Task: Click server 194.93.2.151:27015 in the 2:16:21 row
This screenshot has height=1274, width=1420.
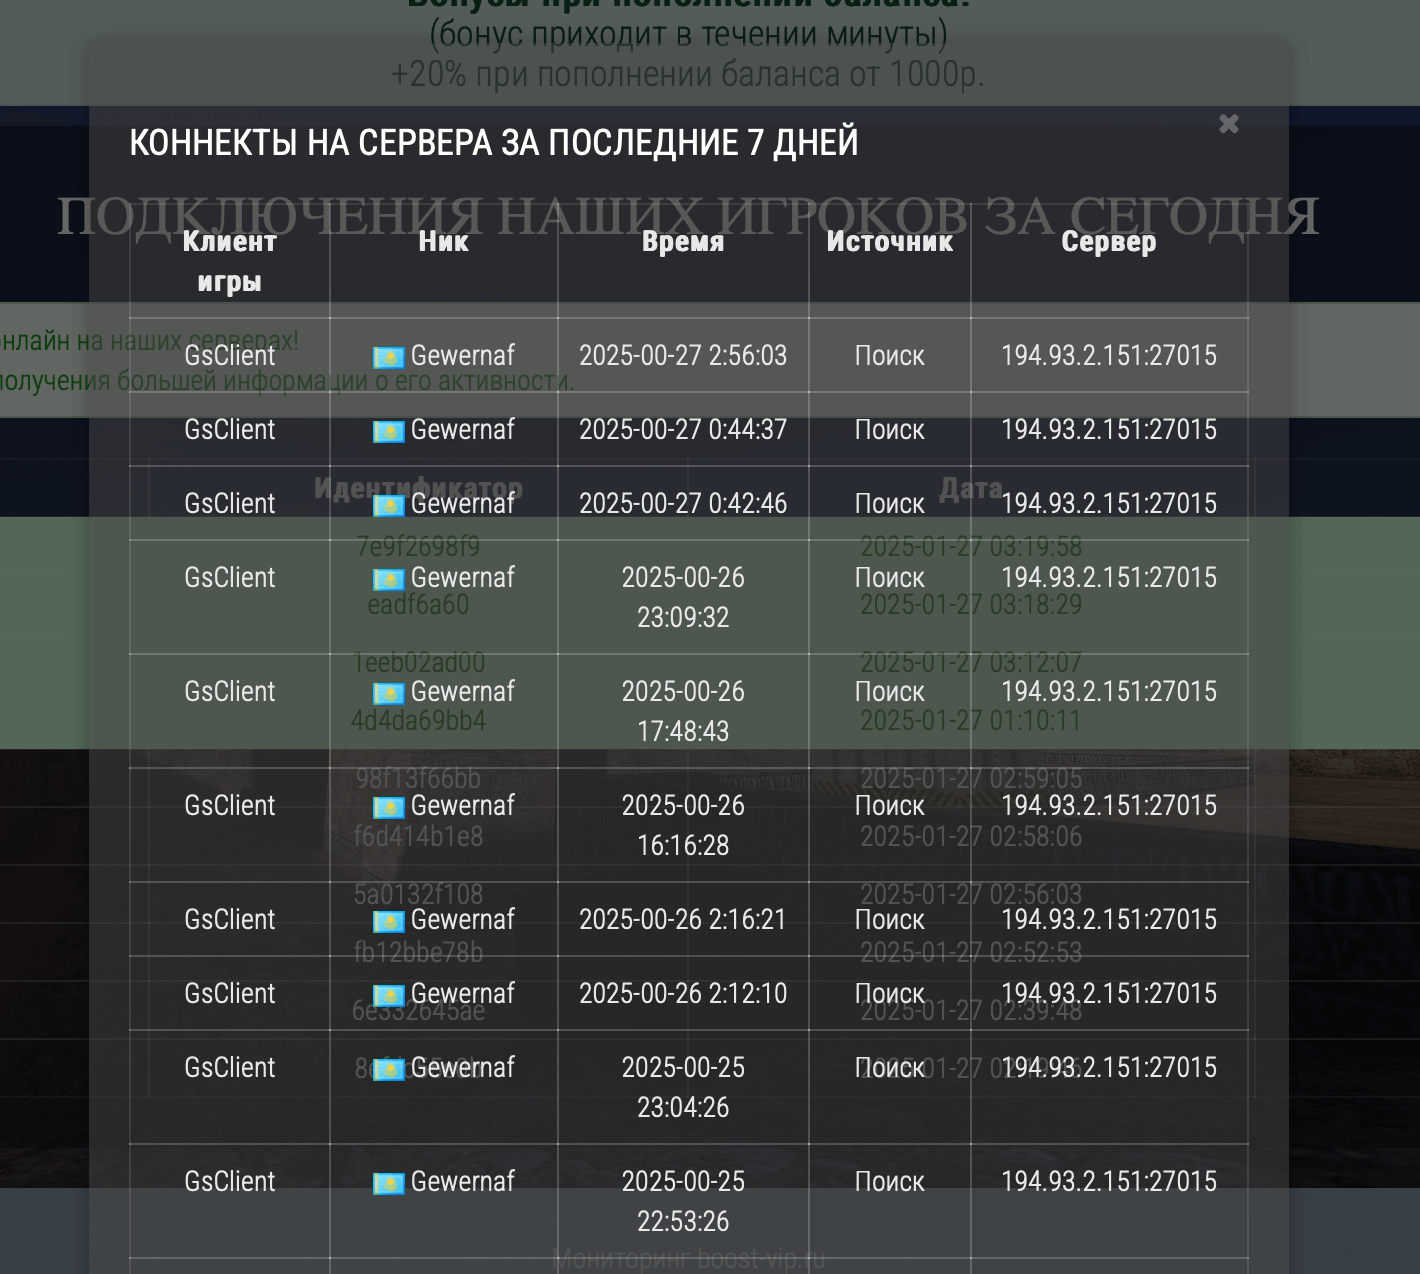Action: pyautogui.click(x=1109, y=919)
